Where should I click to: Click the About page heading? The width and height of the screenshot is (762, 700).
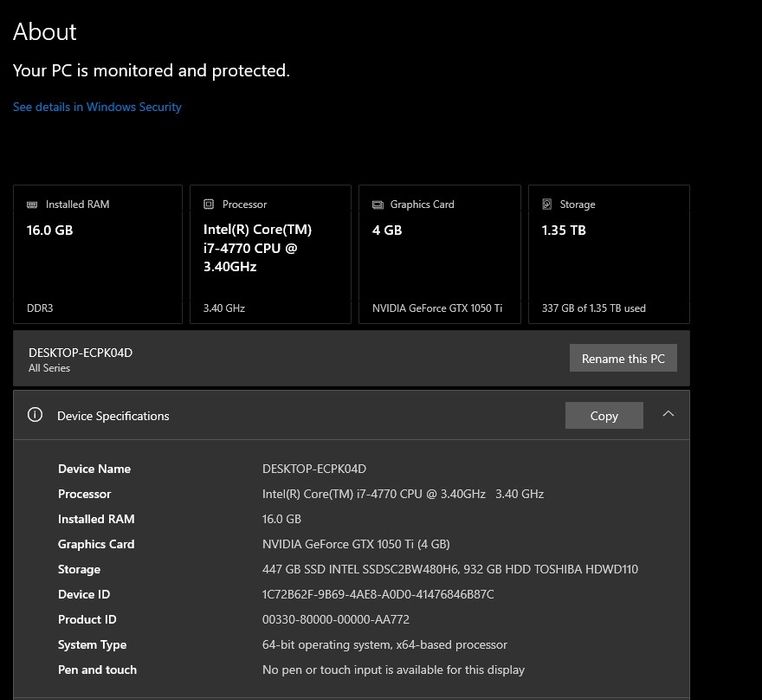tap(45, 32)
